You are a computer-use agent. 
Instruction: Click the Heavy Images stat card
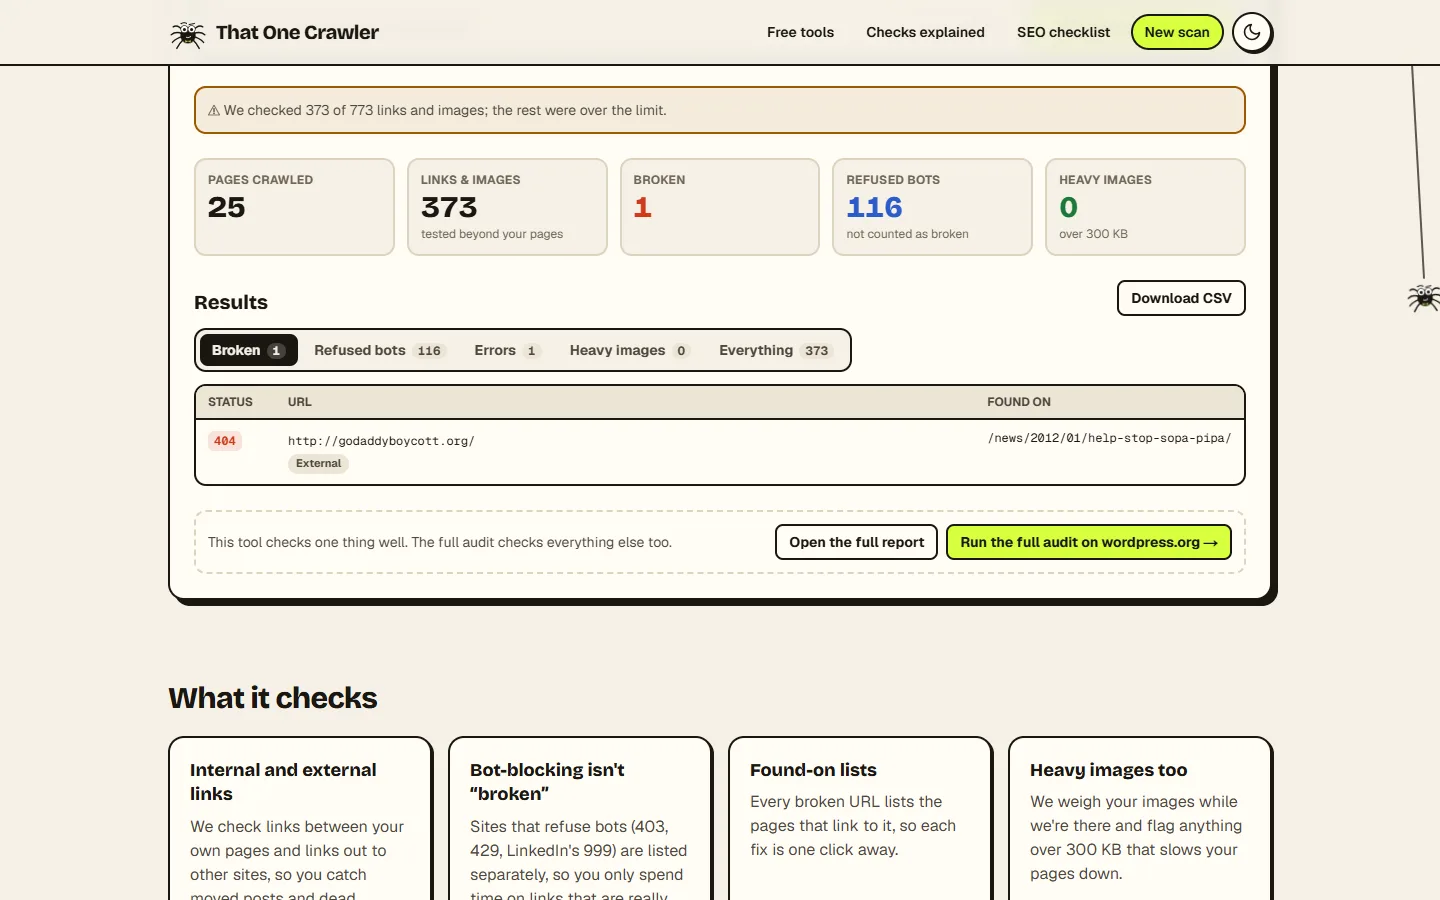tap(1145, 207)
